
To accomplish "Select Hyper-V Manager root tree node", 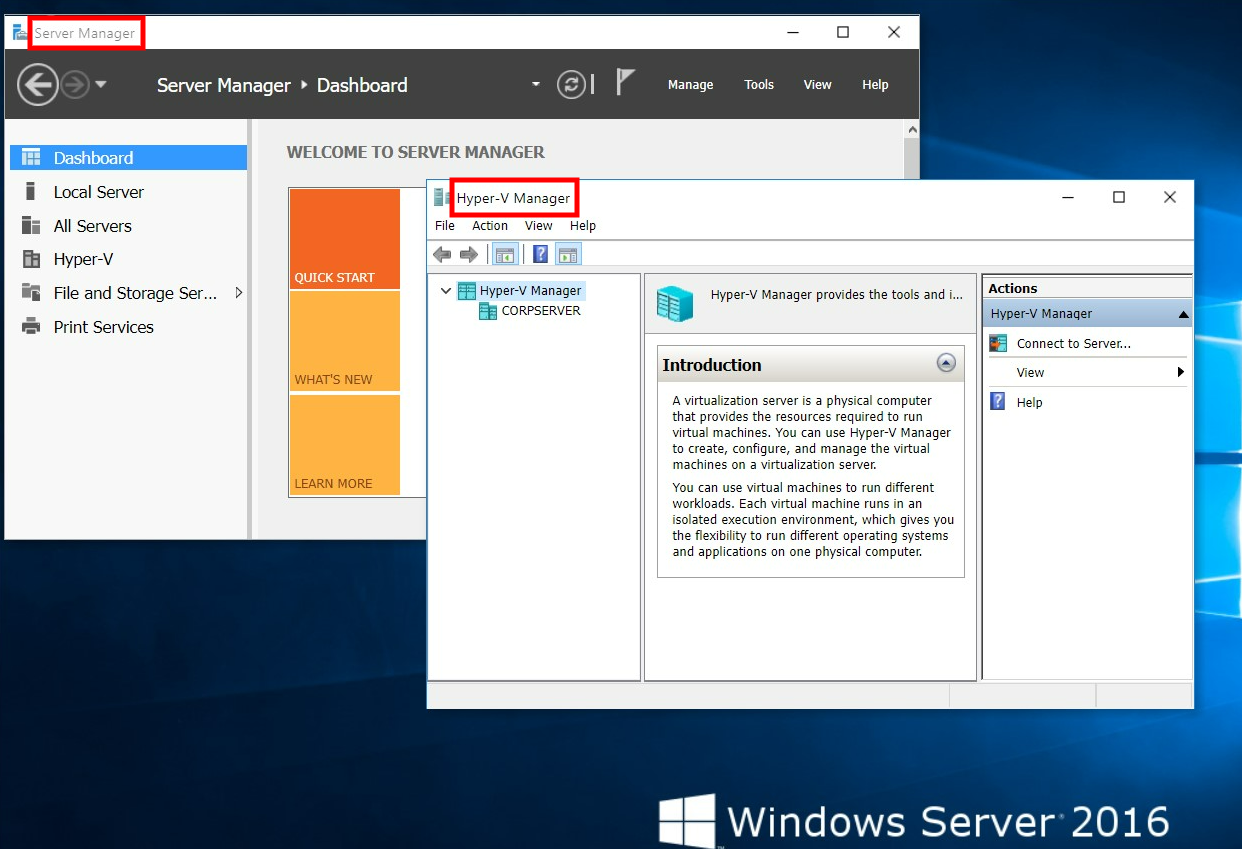I will point(530,291).
